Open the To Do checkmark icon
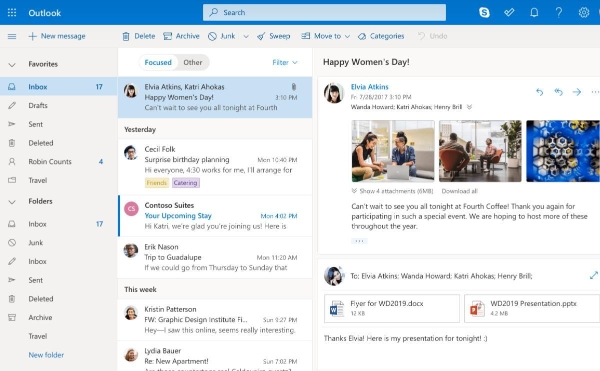This screenshot has width=600, height=371. tap(509, 13)
